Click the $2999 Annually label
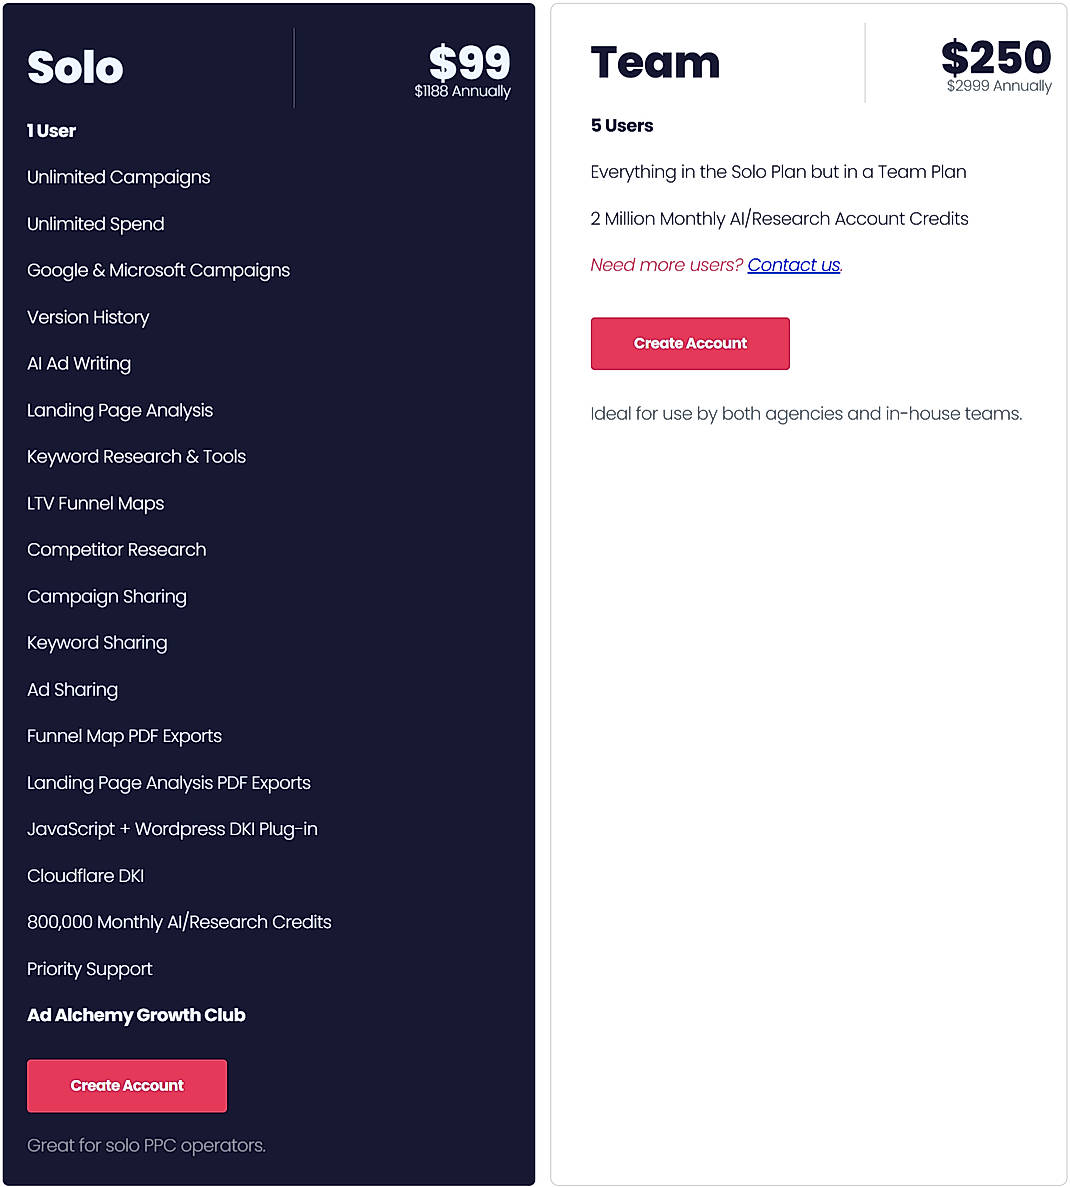 [998, 86]
